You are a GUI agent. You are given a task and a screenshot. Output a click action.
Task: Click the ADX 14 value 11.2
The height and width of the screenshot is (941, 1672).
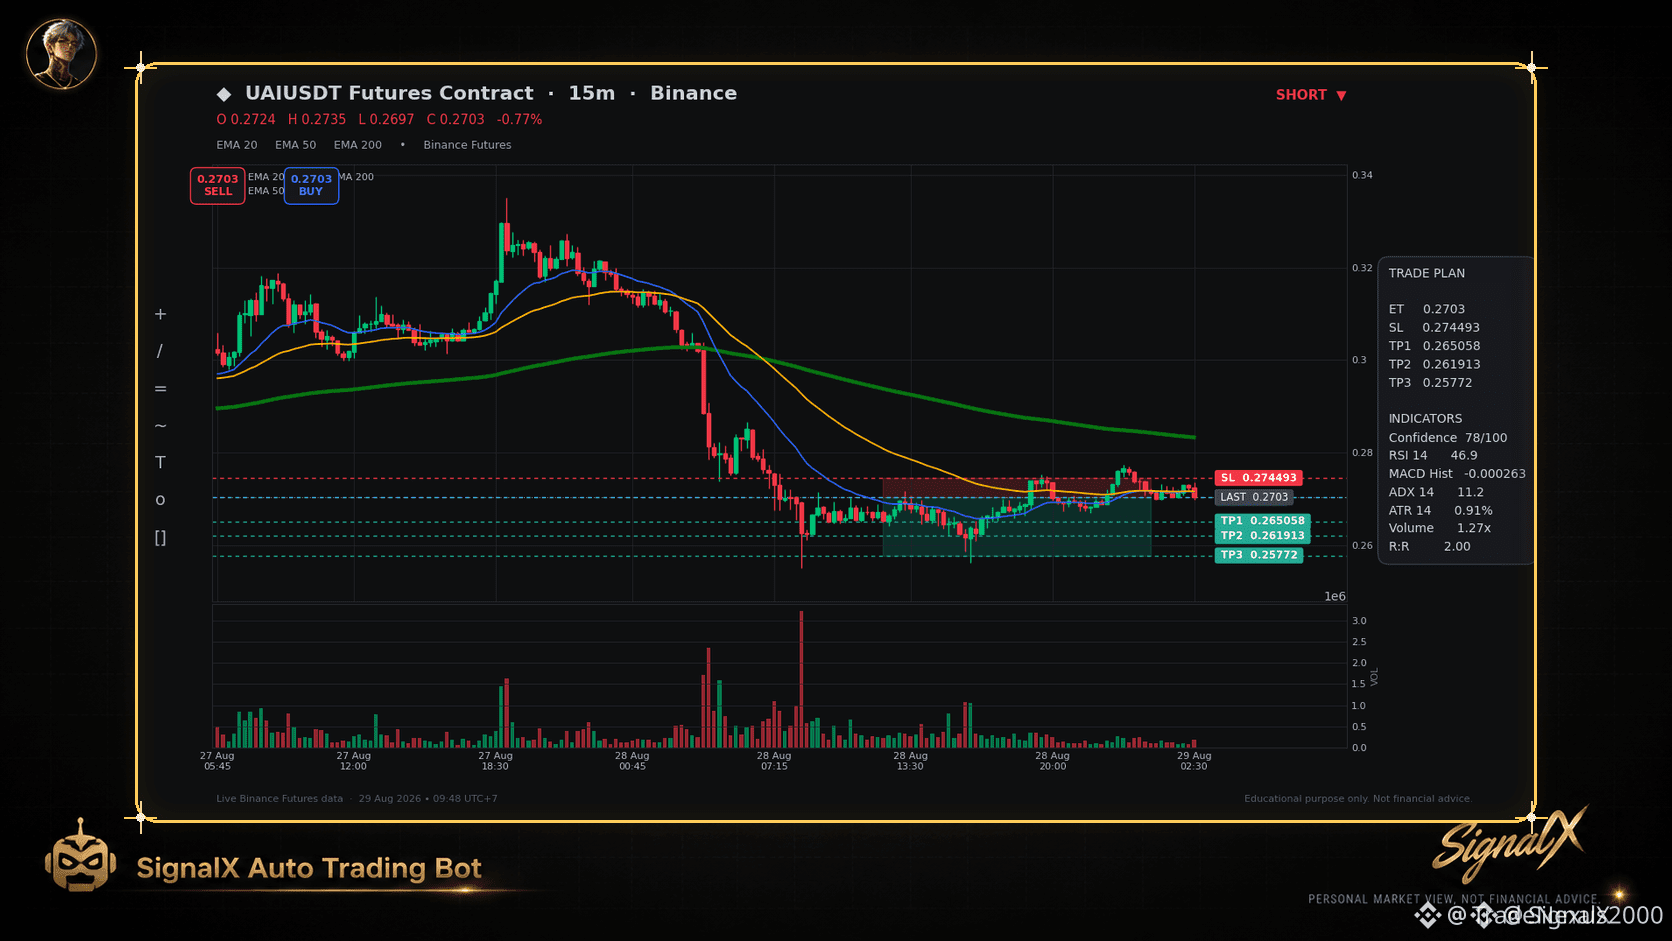click(x=1470, y=492)
